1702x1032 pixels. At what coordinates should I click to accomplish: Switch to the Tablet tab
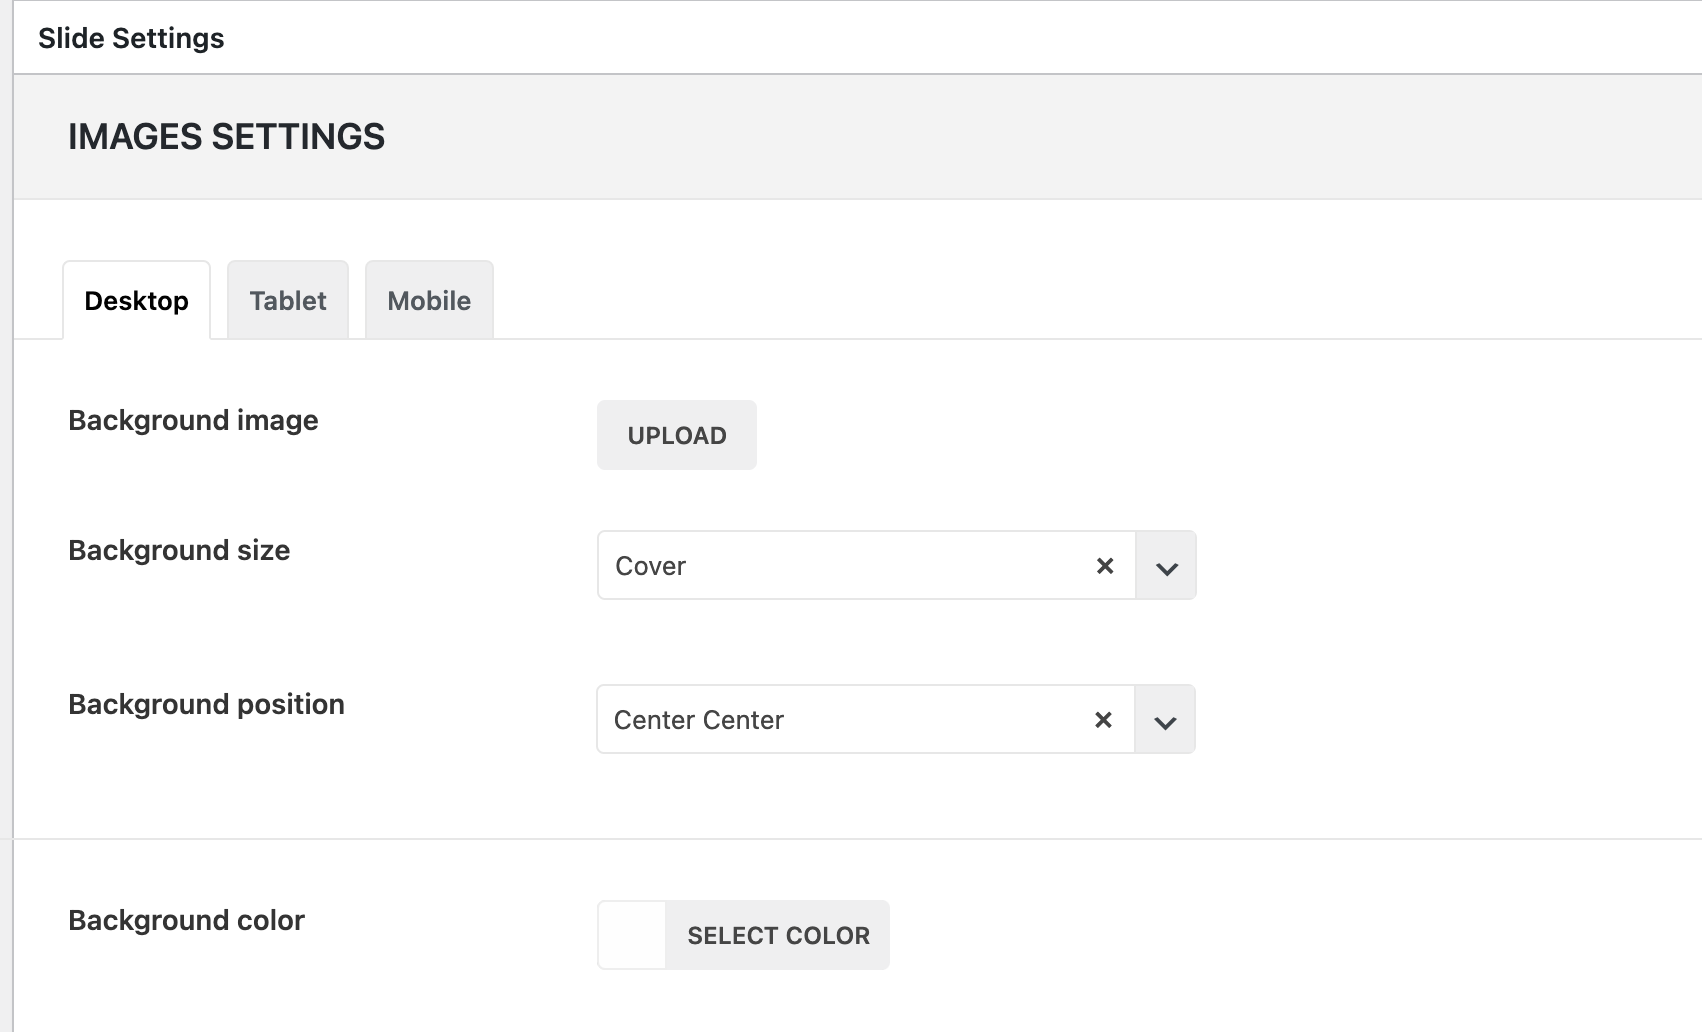pyautogui.click(x=288, y=301)
